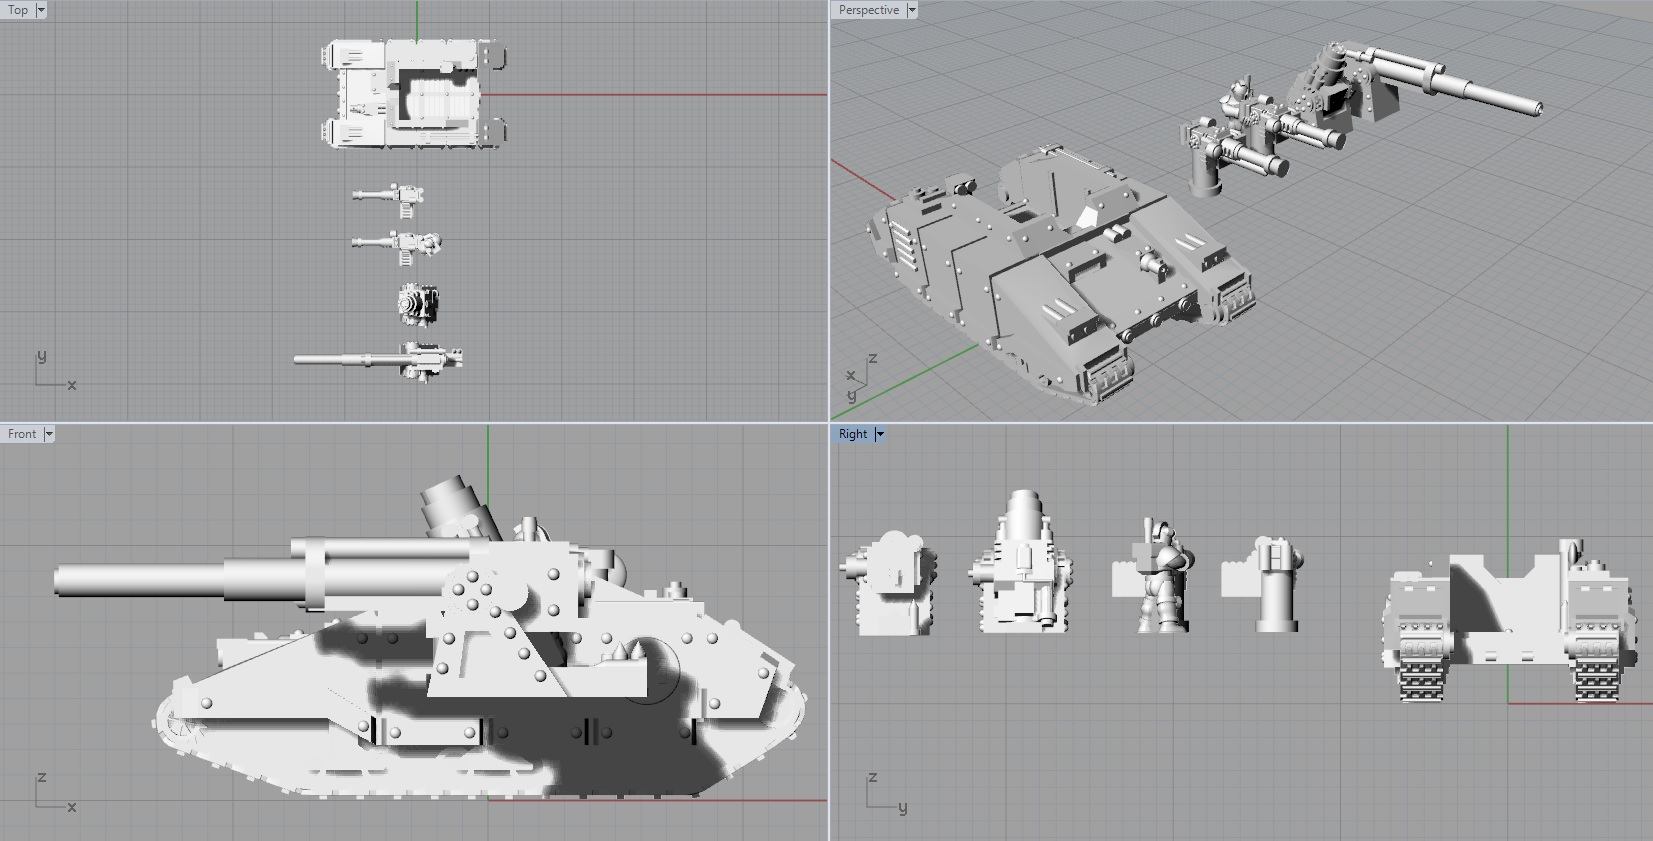Select the tank hull in Right view

1510,620
